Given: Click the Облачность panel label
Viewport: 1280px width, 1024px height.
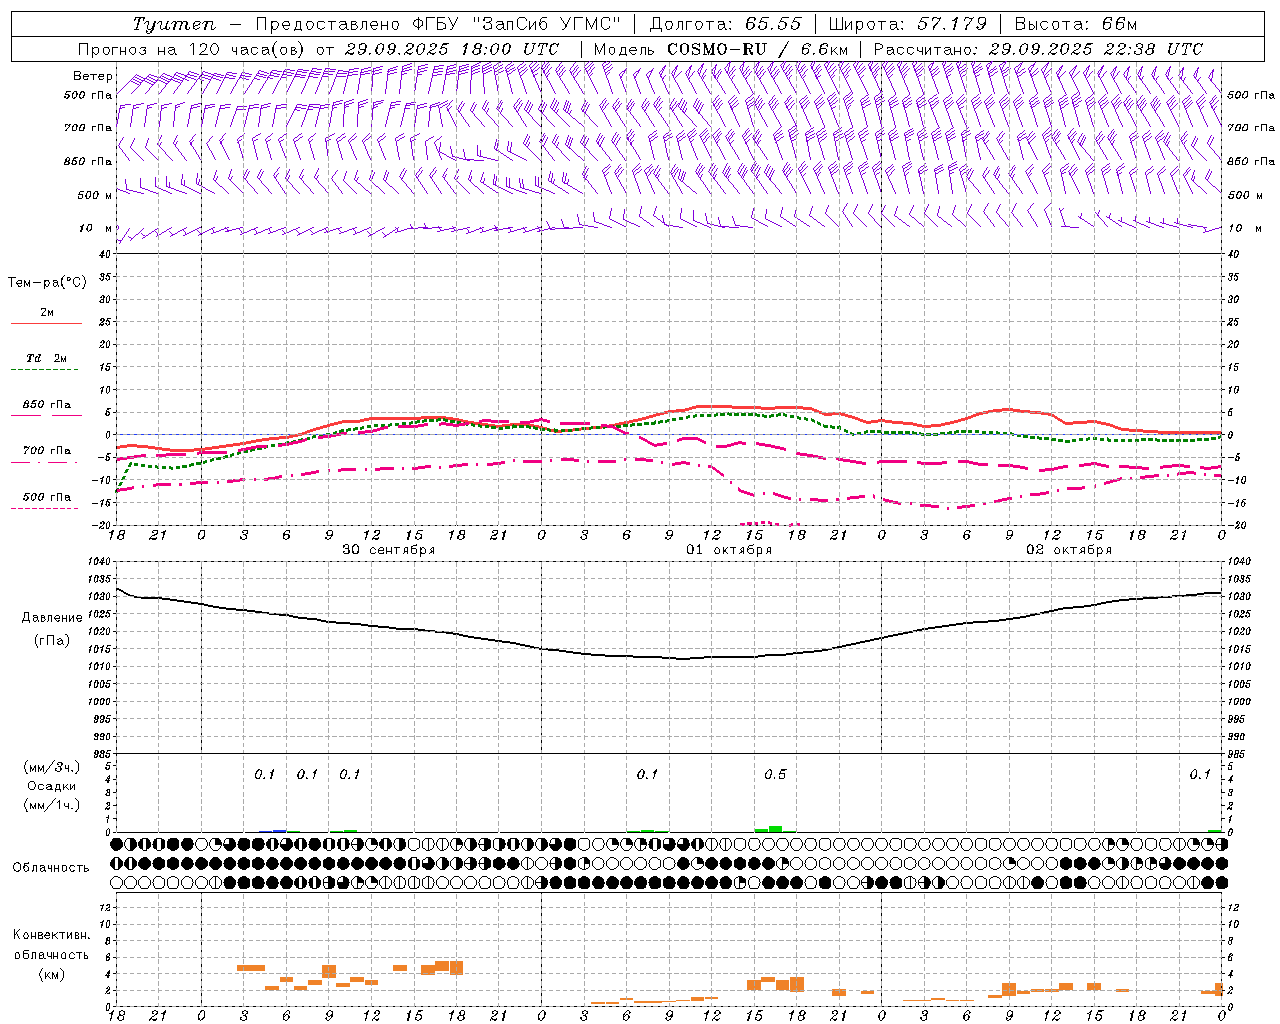Looking at the screenshot, I should 51,867.
